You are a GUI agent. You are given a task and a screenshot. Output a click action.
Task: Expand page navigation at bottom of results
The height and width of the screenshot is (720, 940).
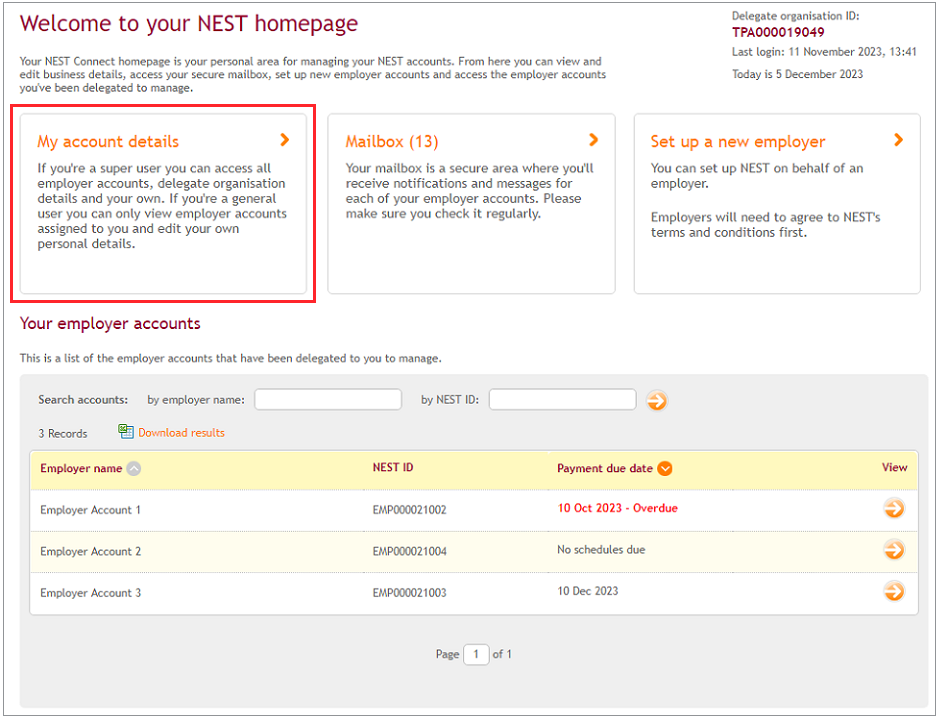(x=475, y=654)
